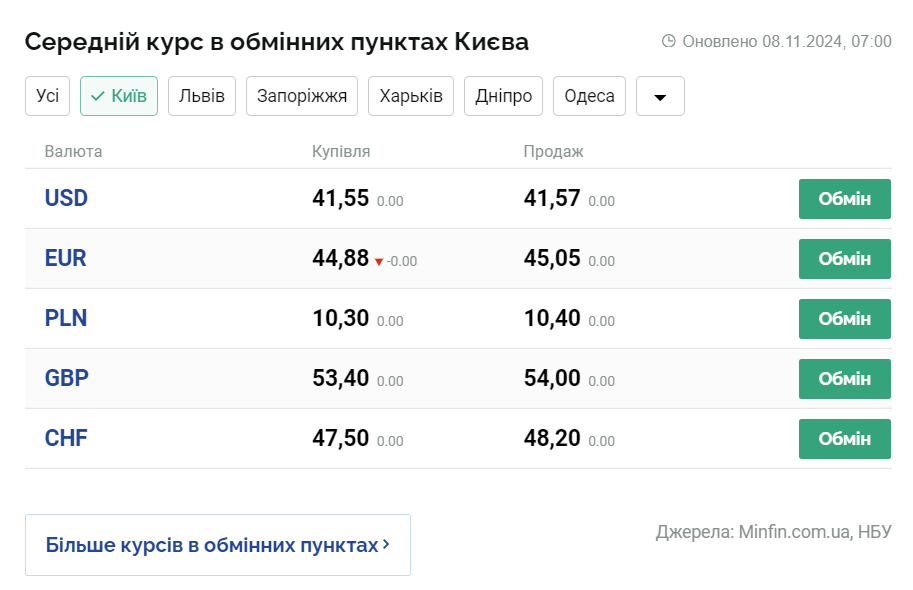Click GBP buy rate 53,40
The width and height of the screenshot is (913, 590).
pyautogui.click(x=341, y=379)
